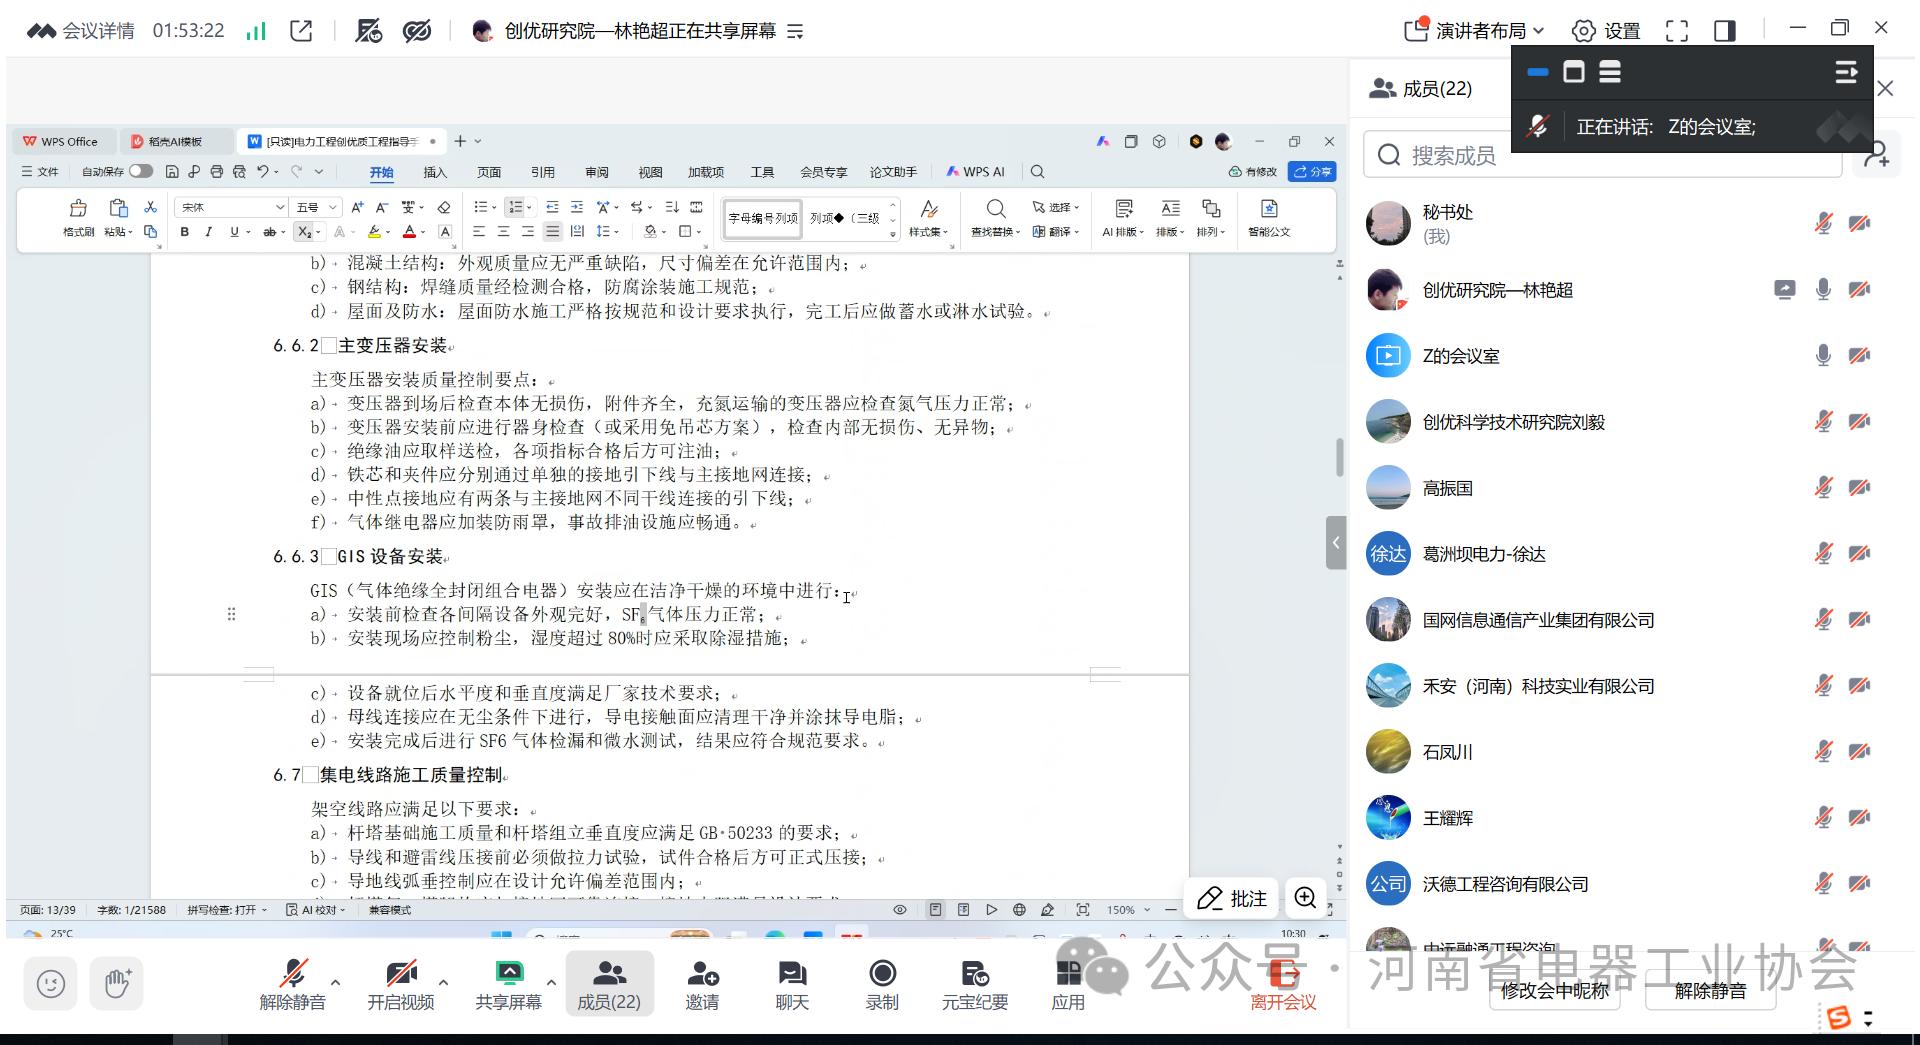Toggle the WPS 自动保存 autosave switch
1920x1045 pixels.
click(141, 171)
